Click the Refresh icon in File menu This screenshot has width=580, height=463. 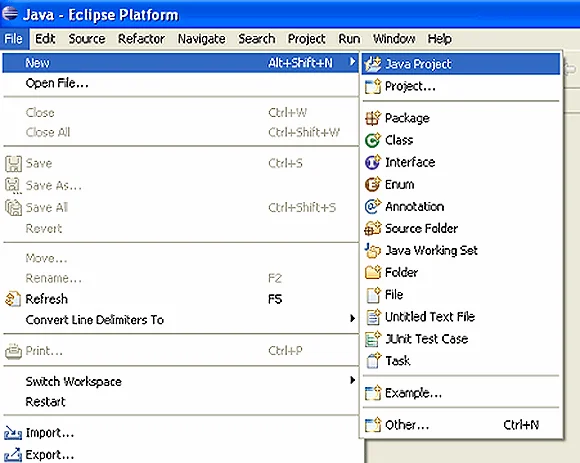[x=13, y=299]
